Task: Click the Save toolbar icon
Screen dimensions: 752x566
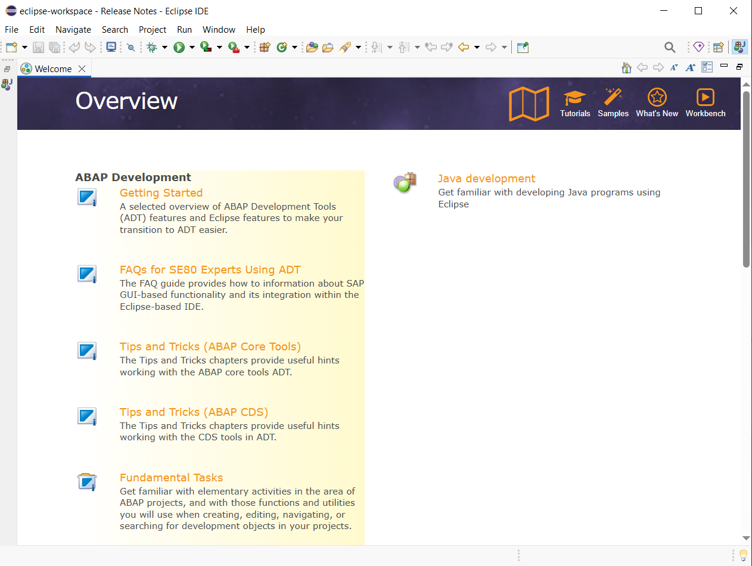Action: tap(38, 47)
